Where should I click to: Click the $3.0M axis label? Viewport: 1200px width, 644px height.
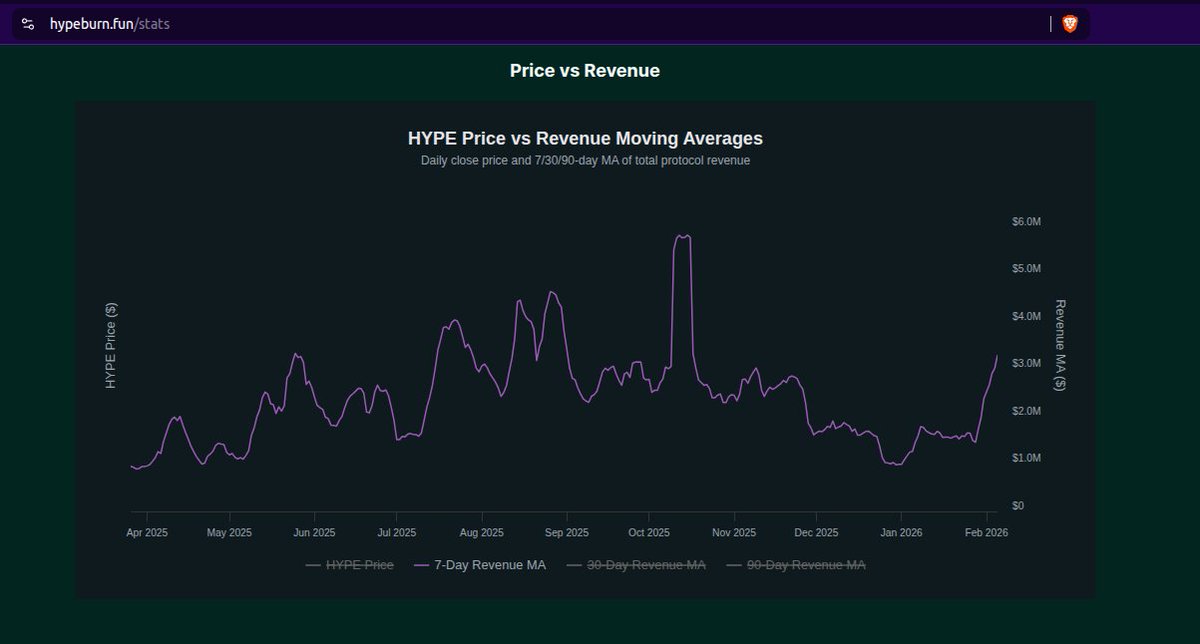click(x=1026, y=363)
